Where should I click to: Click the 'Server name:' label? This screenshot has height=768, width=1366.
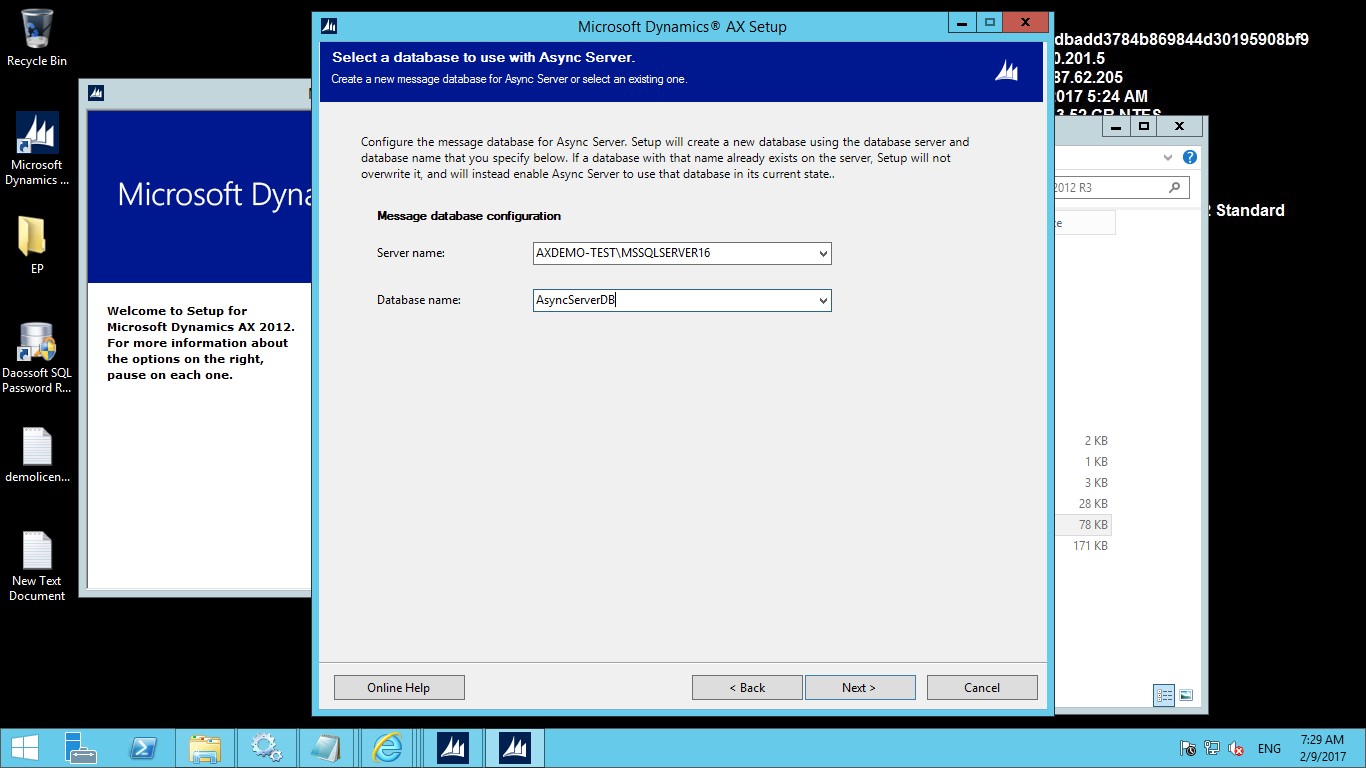point(411,253)
